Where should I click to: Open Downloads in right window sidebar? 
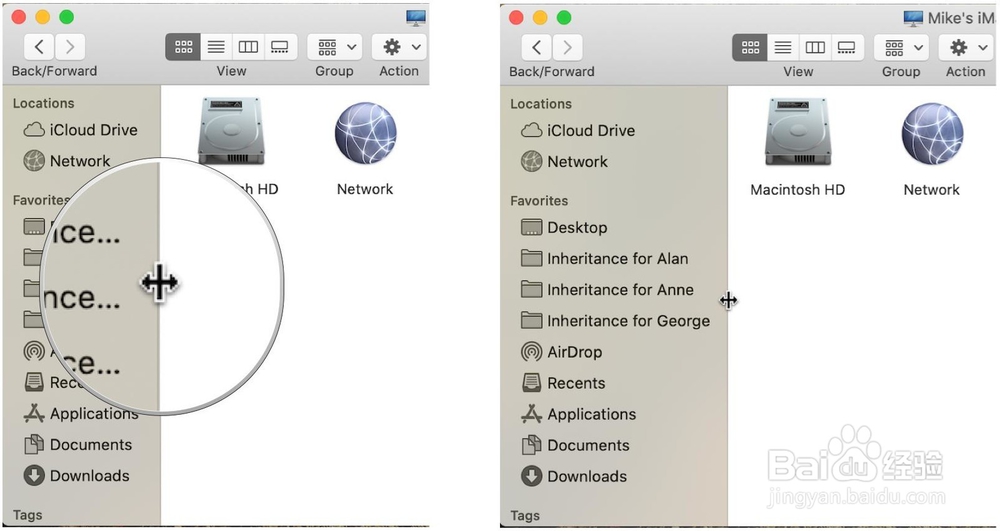tap(574, 476)
